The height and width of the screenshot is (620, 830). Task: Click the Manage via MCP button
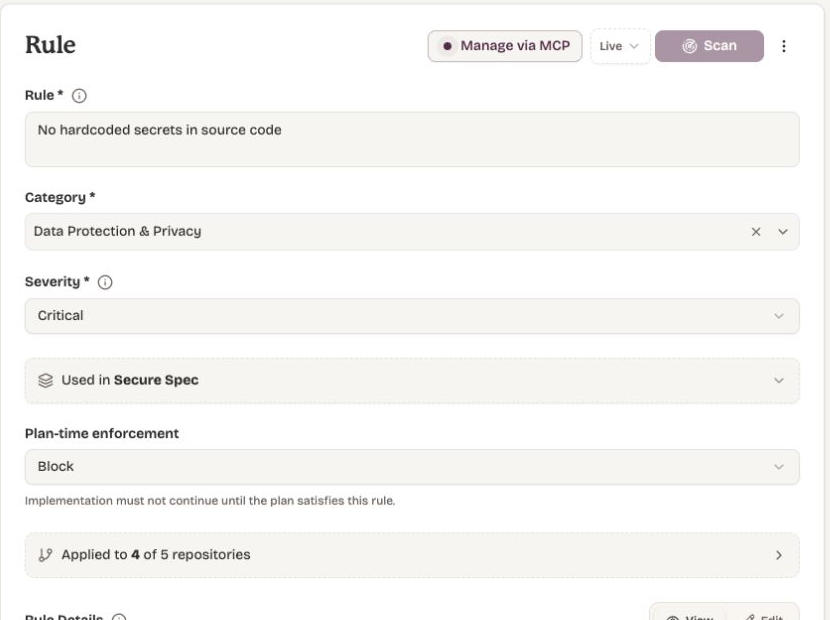coord(505,46)
